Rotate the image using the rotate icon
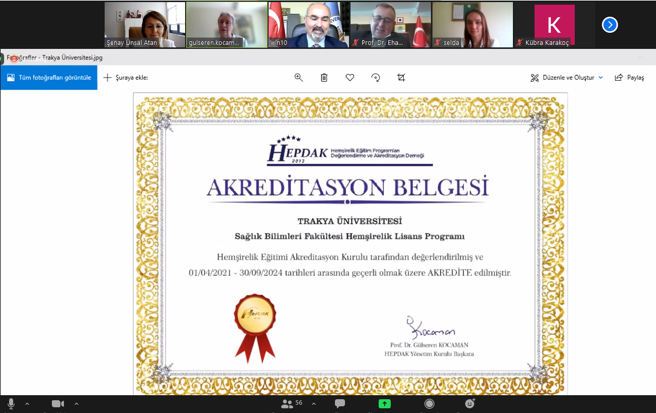 coord(376,77)
